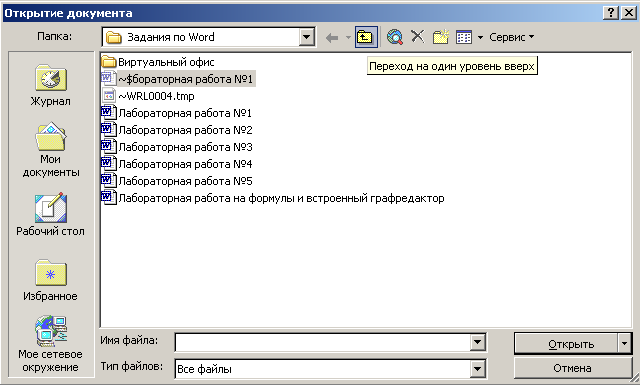The image size is (640, 385).
Task: Expand the Имя файла dropdown
Action: 477,343
